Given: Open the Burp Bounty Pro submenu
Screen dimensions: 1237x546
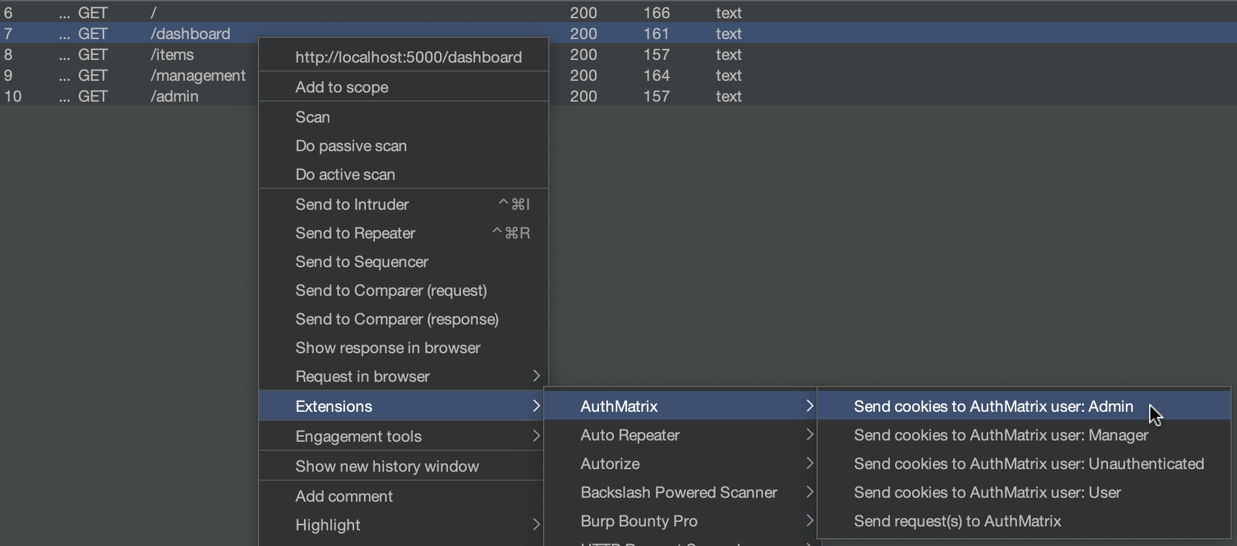Looking at the screenshot, I should click(x=682, y=521).
